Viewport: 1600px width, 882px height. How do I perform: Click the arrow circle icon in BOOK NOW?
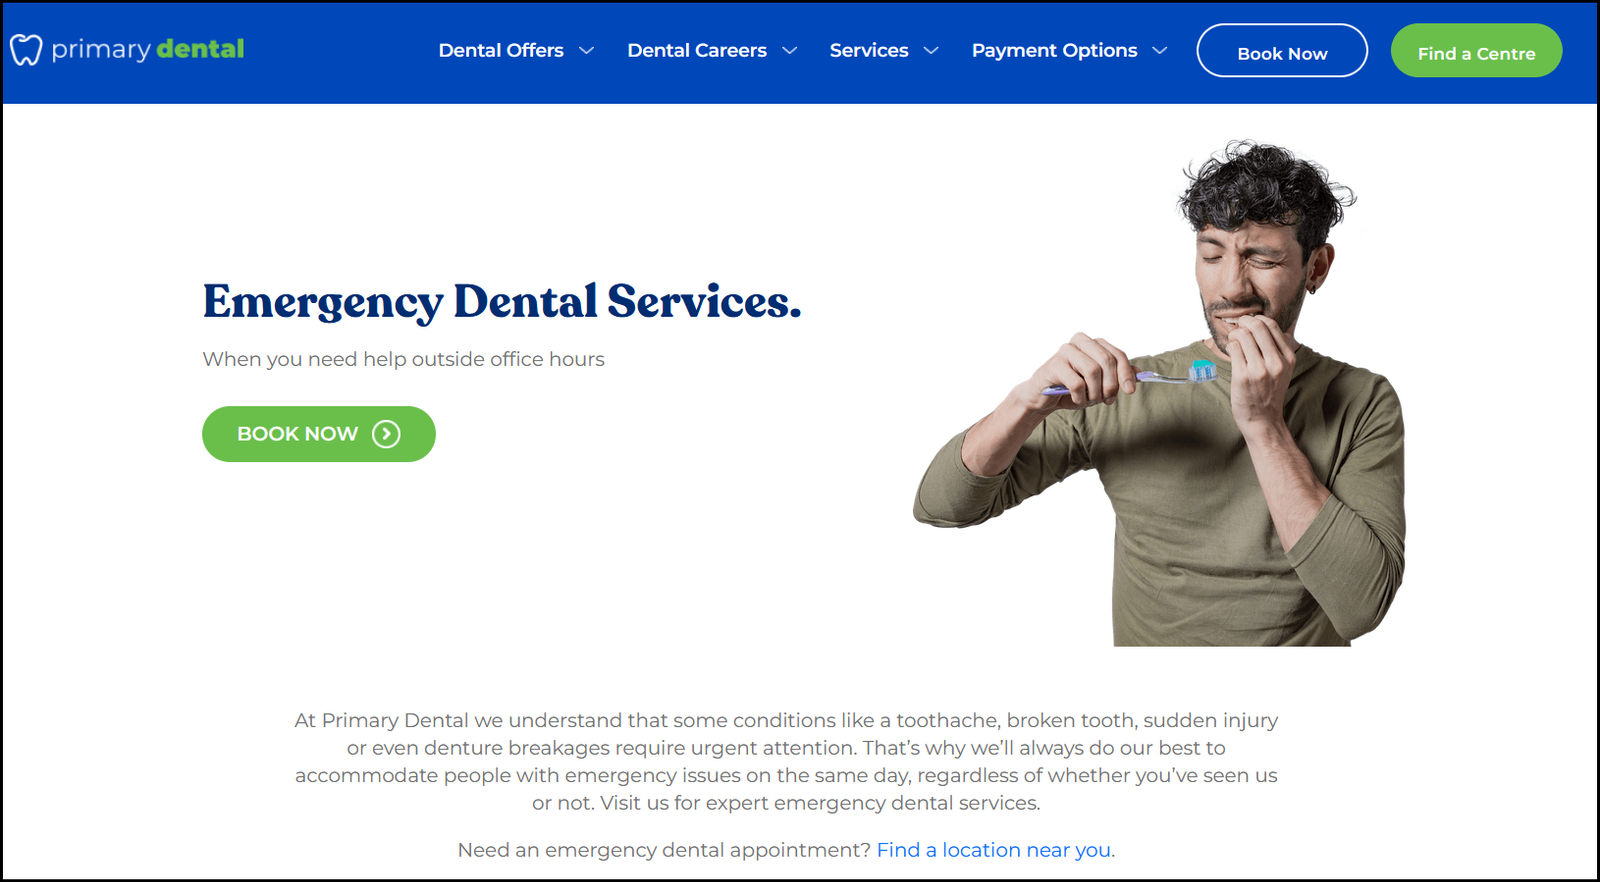pos(386,434)
